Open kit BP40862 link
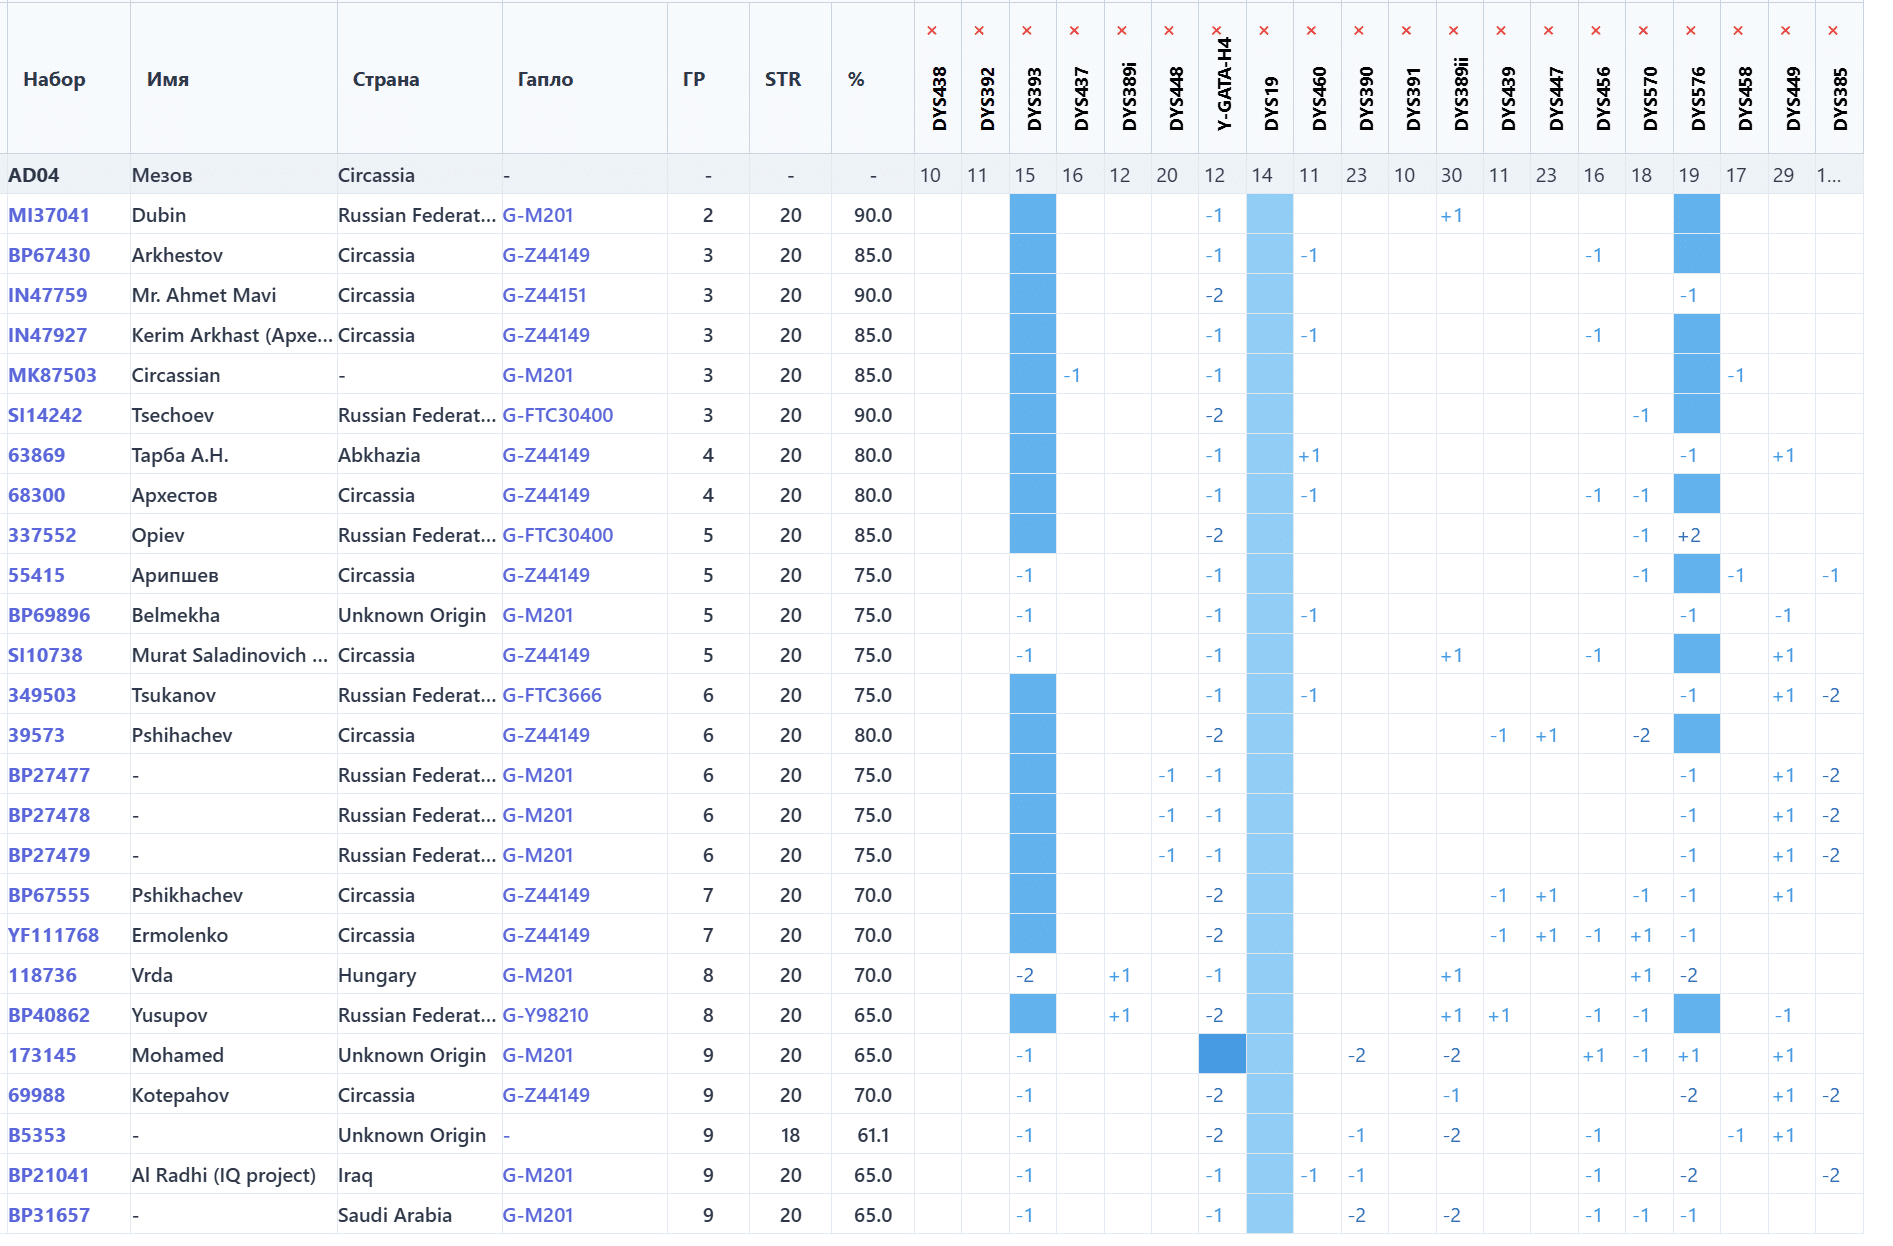1893x1246 pixels. pos(49,1015)
